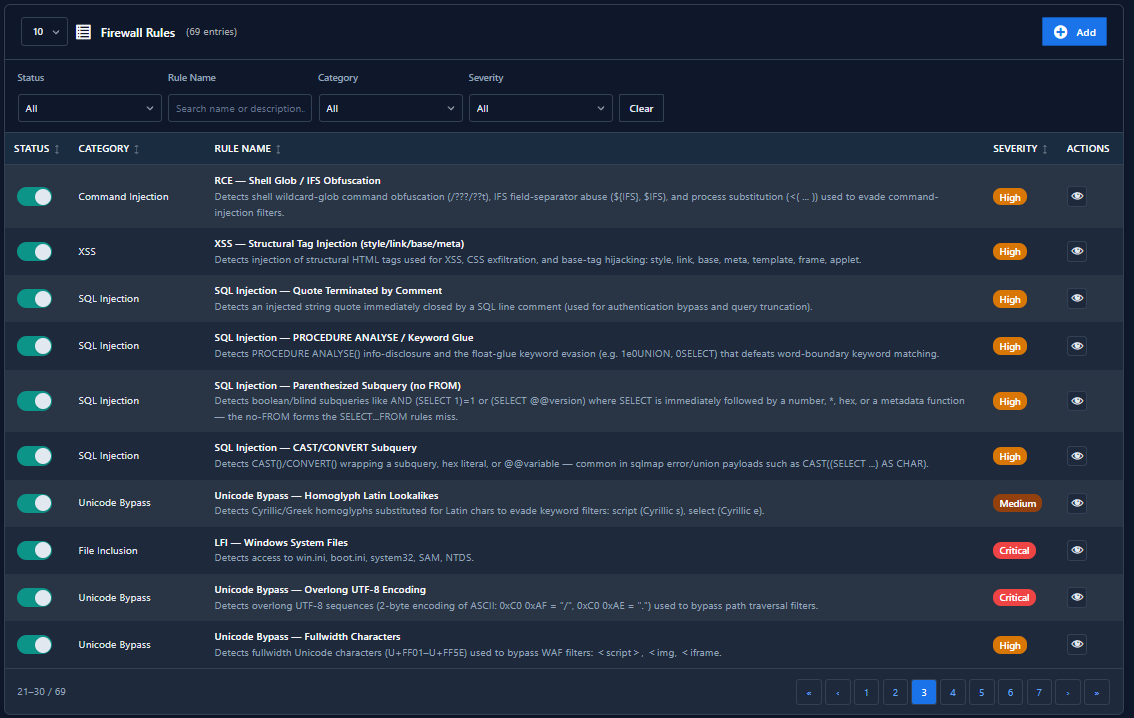View XSS Structural Tag Injection rule details
The width and height of the screenshot is (1134, 718).
(x=1077, y=252)
